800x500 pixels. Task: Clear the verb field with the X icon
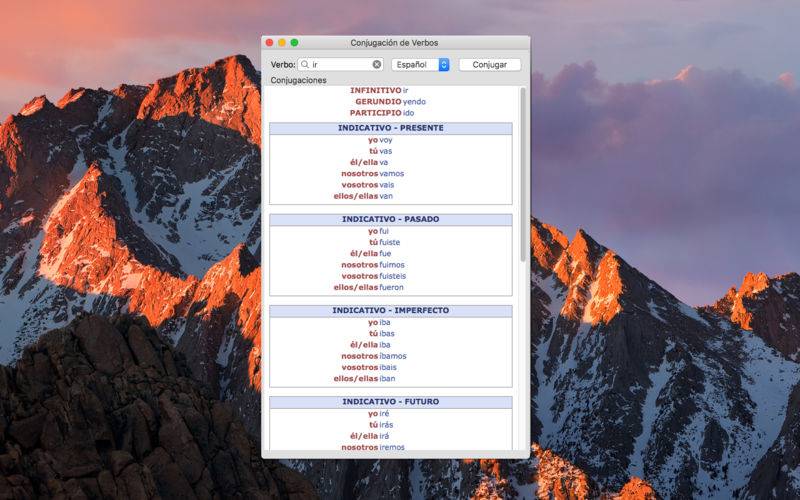[377, 65]
